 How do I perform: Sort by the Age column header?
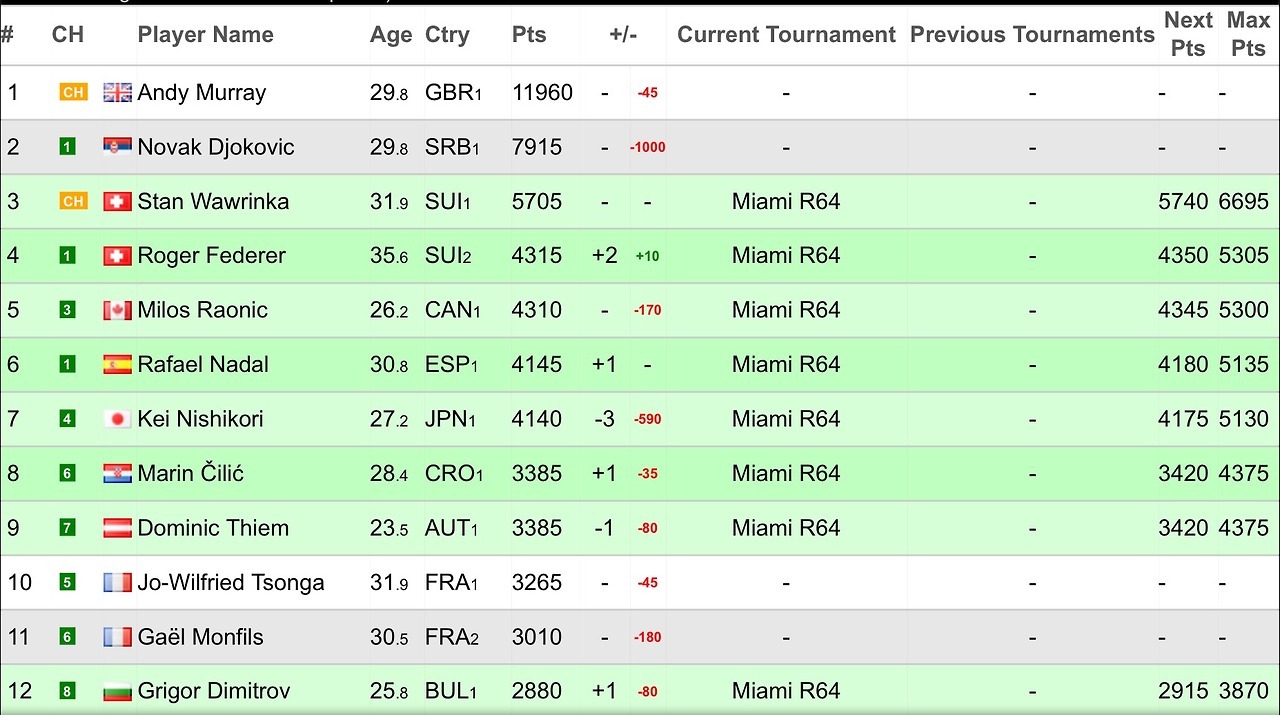[x=391, y=35]
